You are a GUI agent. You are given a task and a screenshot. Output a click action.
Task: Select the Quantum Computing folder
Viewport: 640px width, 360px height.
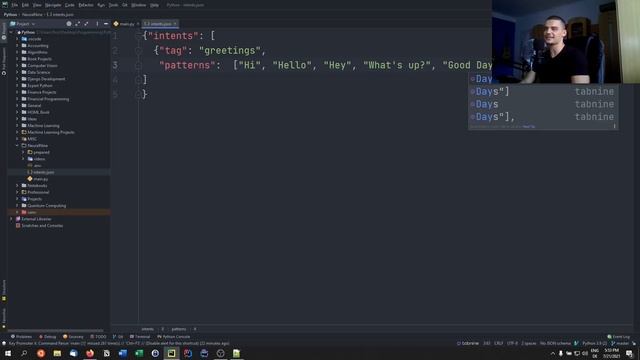click(47, 206)
